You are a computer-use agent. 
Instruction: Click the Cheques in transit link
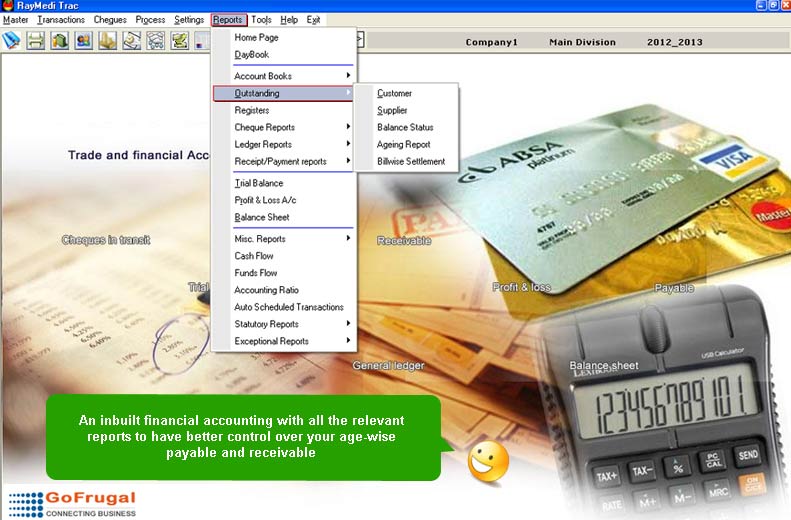point(106,240)
